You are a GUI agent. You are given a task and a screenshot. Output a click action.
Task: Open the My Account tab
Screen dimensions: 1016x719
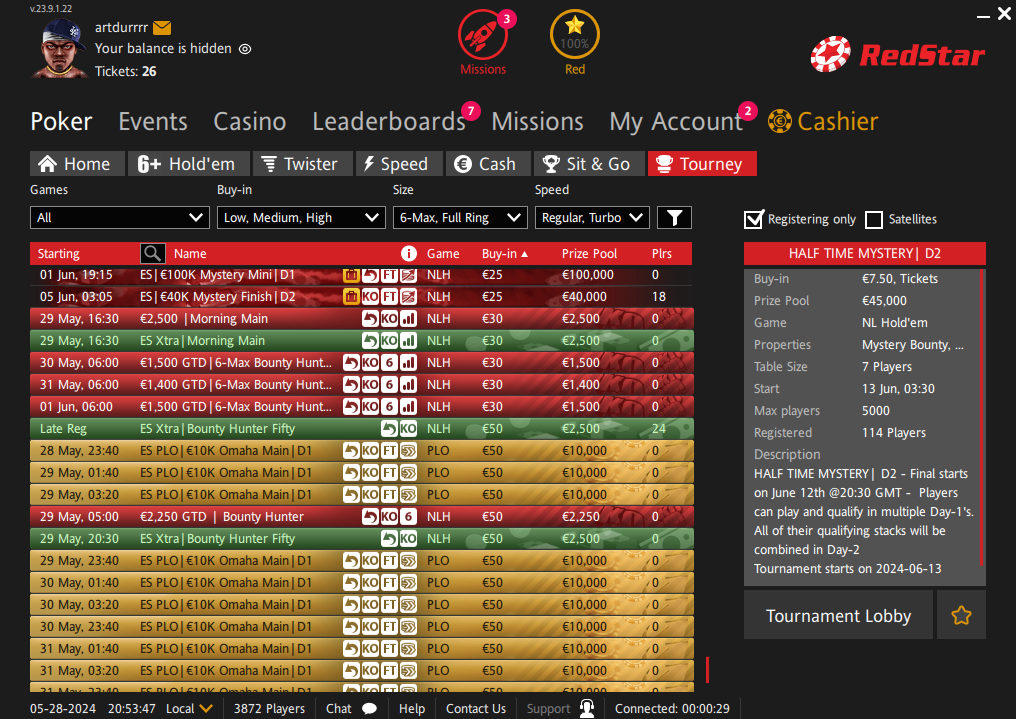tap(676, 121)
